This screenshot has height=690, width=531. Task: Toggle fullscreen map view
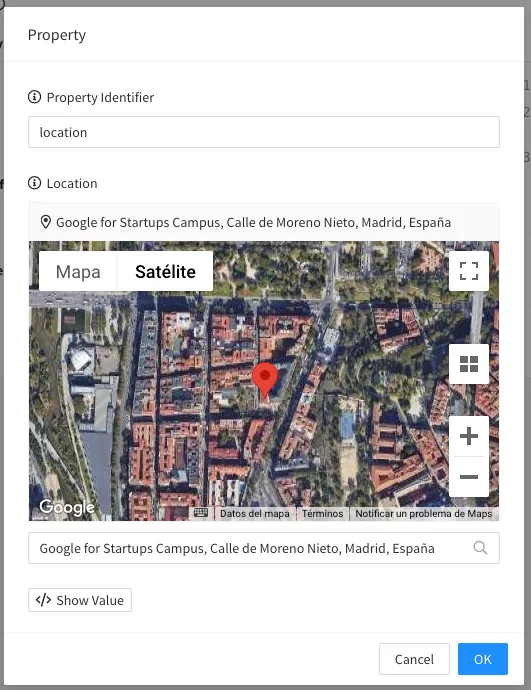click(x=469, y=271)
